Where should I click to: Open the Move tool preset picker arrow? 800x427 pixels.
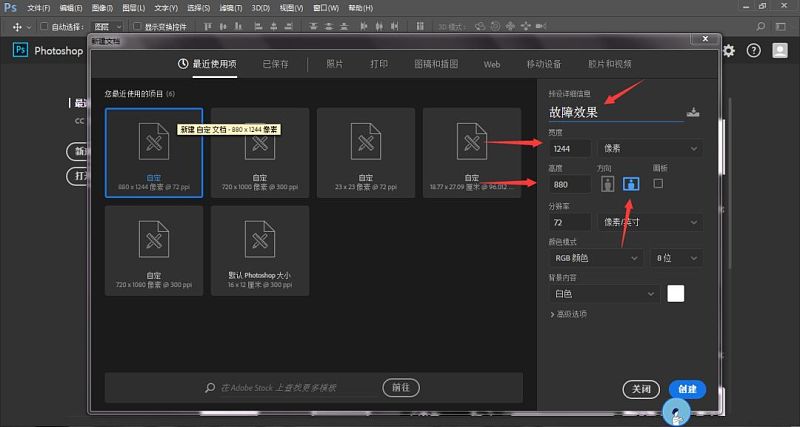pos(29,27)
